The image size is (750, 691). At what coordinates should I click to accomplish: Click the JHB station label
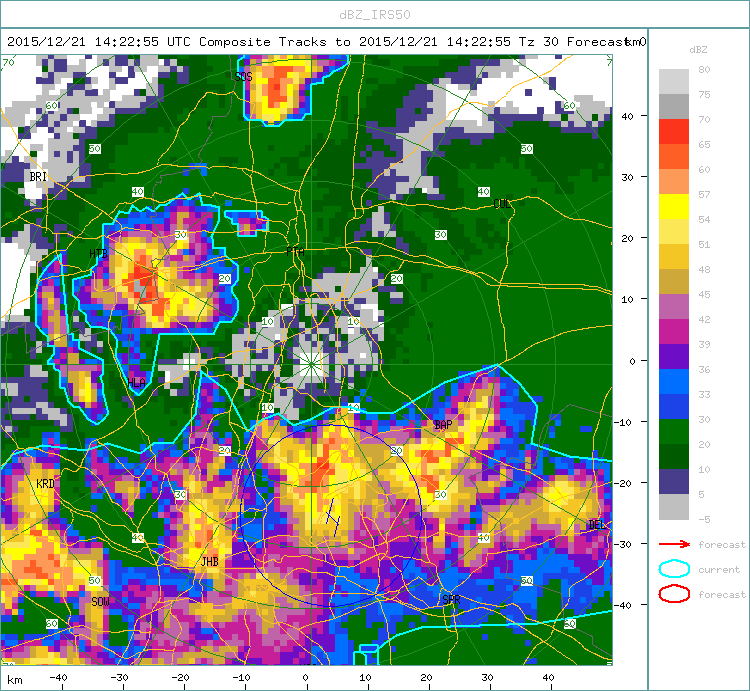tap(210, 561)
